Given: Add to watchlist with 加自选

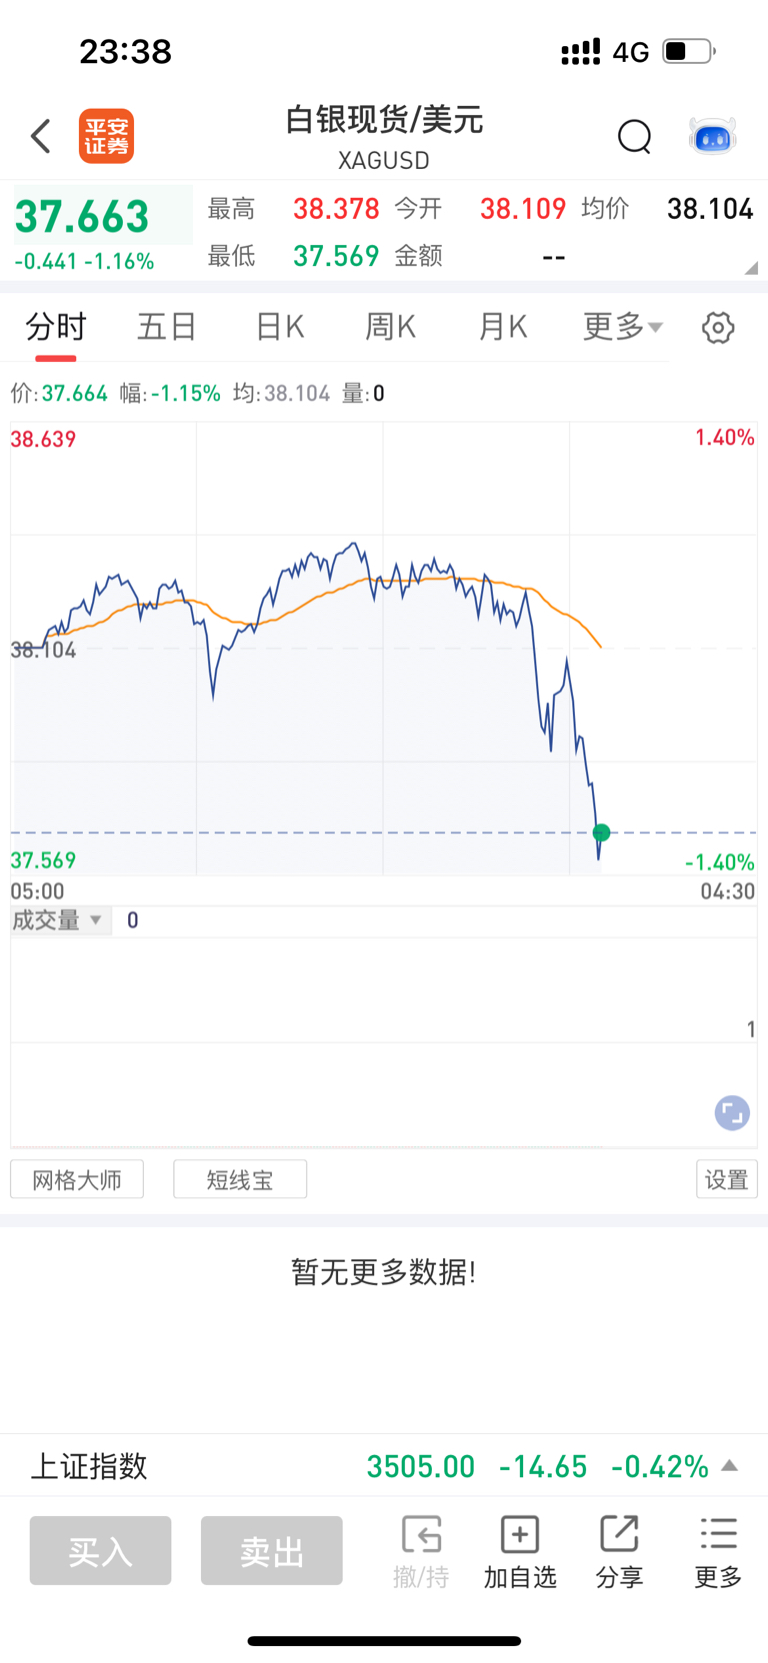Looking at the screenshot, I should pos(520,1552).
